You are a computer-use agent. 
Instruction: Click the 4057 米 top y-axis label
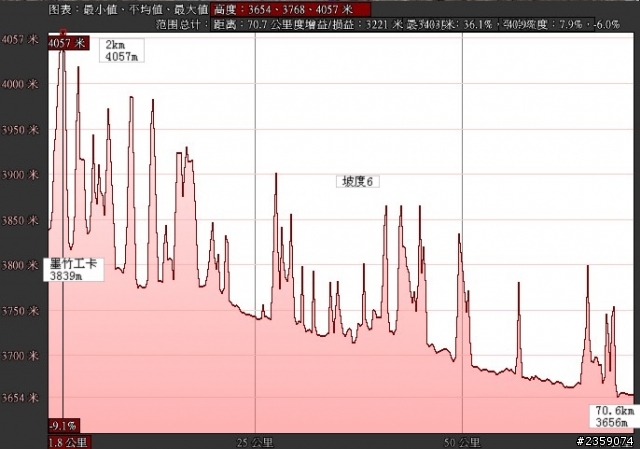(20, 40)
